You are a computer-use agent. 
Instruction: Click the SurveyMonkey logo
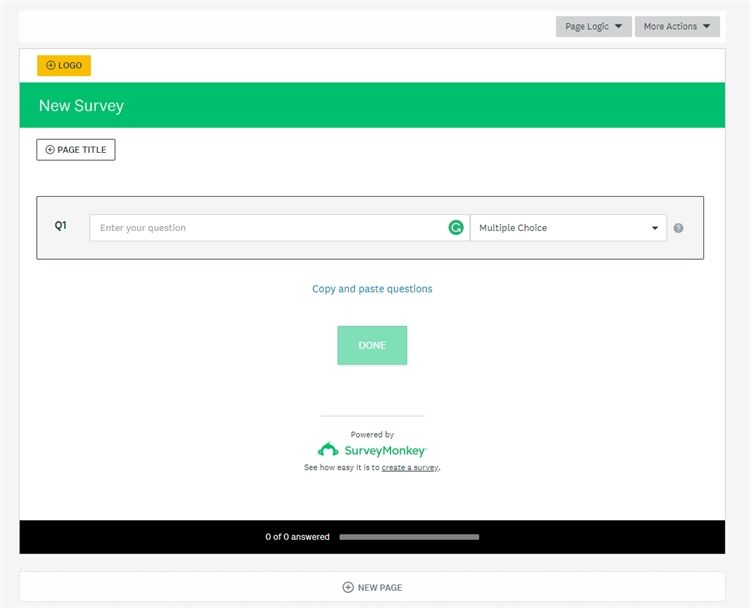click(x=372, y=450)
